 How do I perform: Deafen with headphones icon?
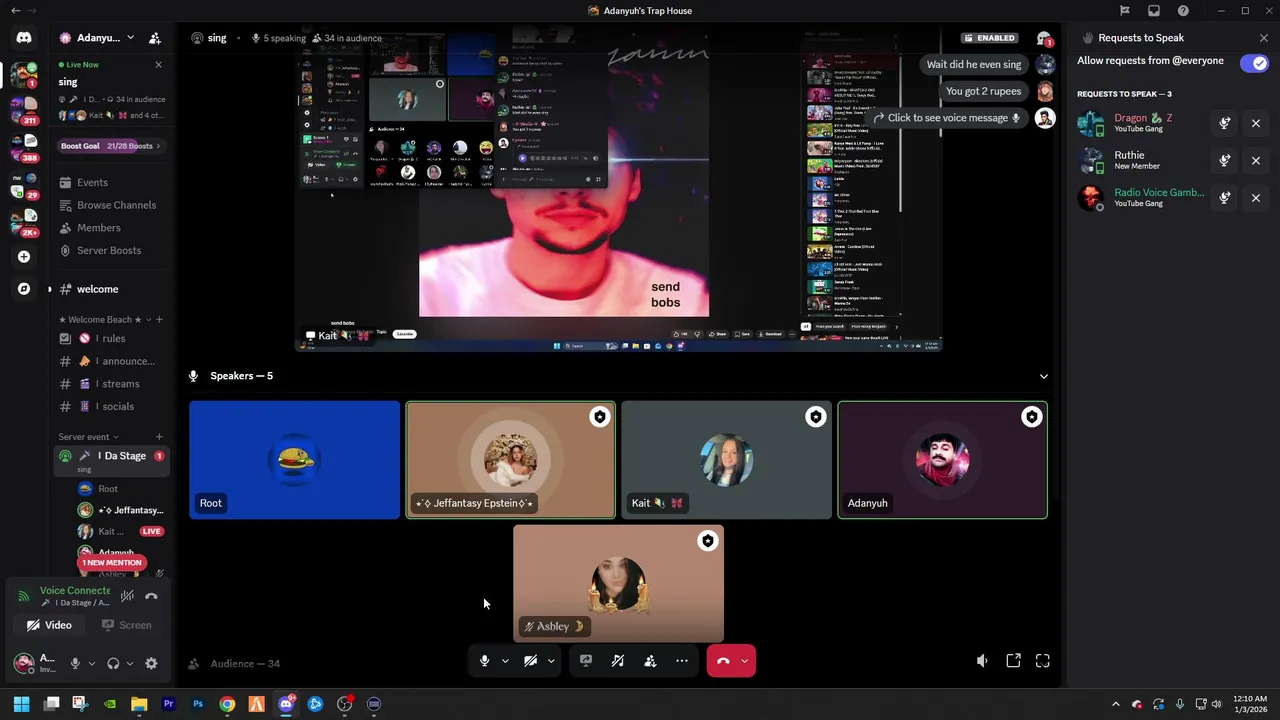point(113,663)
